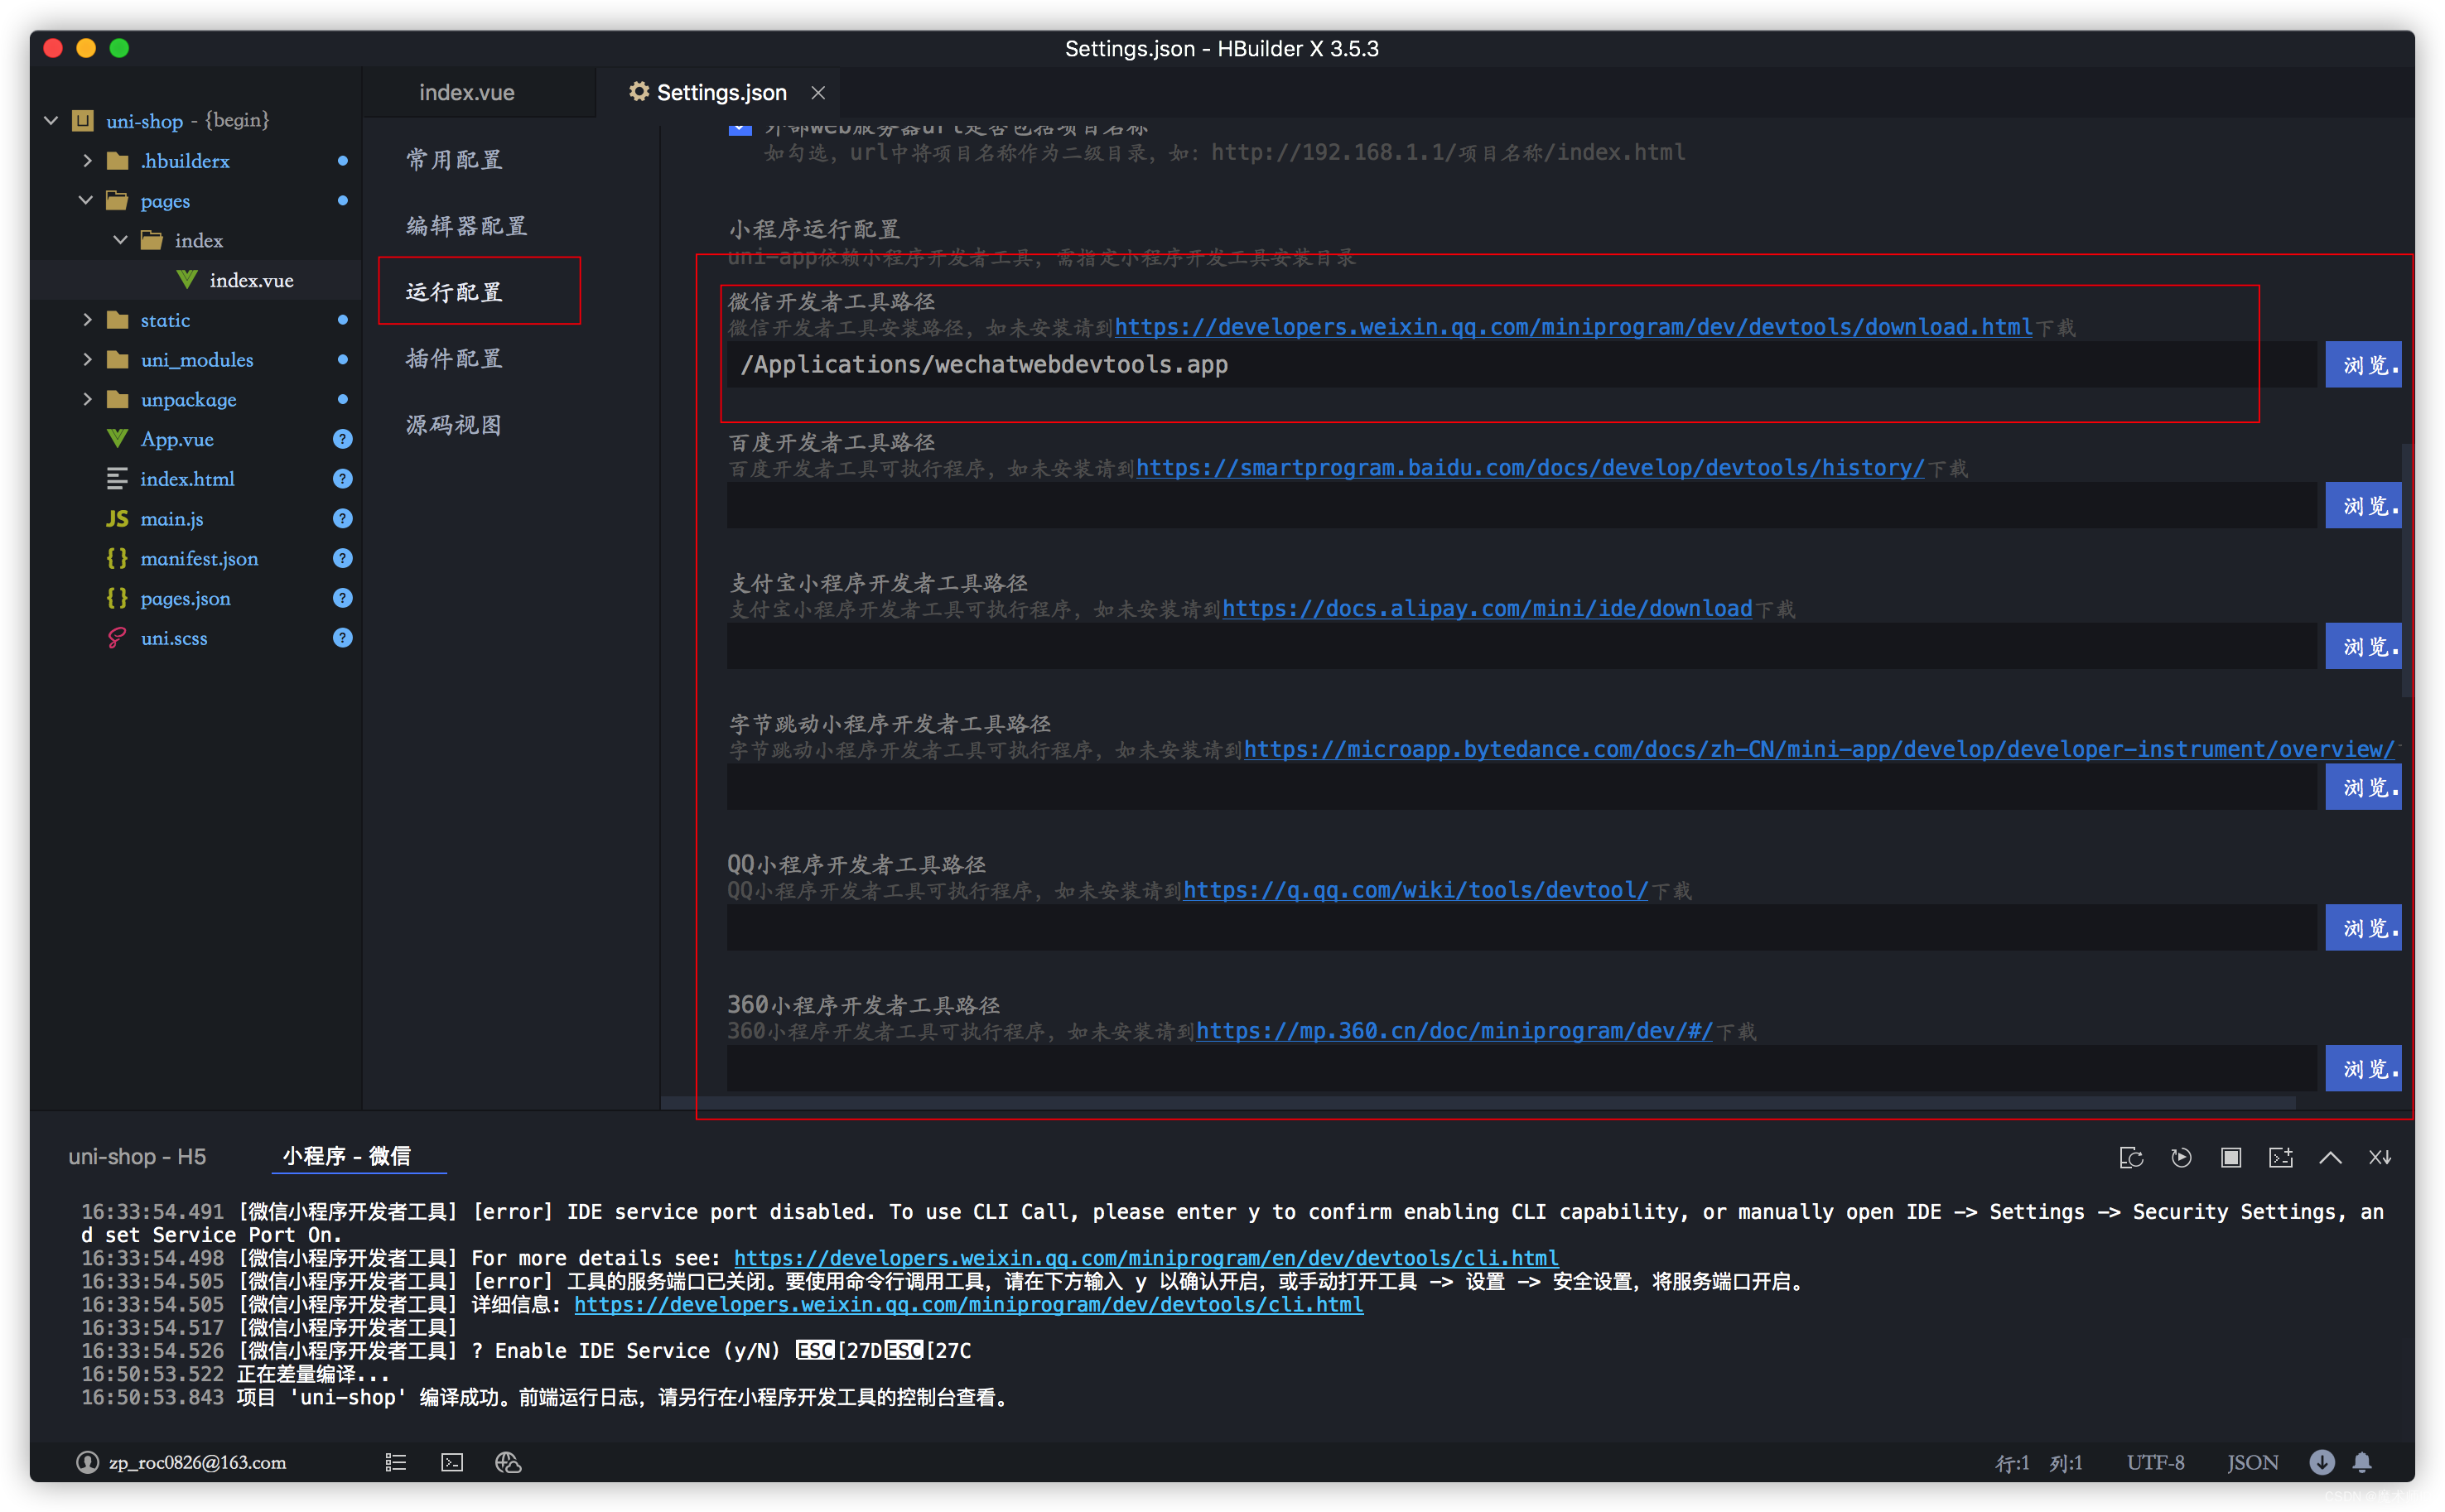This screenshot has height=1512, width=2445.
Task: Click the Alipay devtools path input field
Action: click(1521, 647)
